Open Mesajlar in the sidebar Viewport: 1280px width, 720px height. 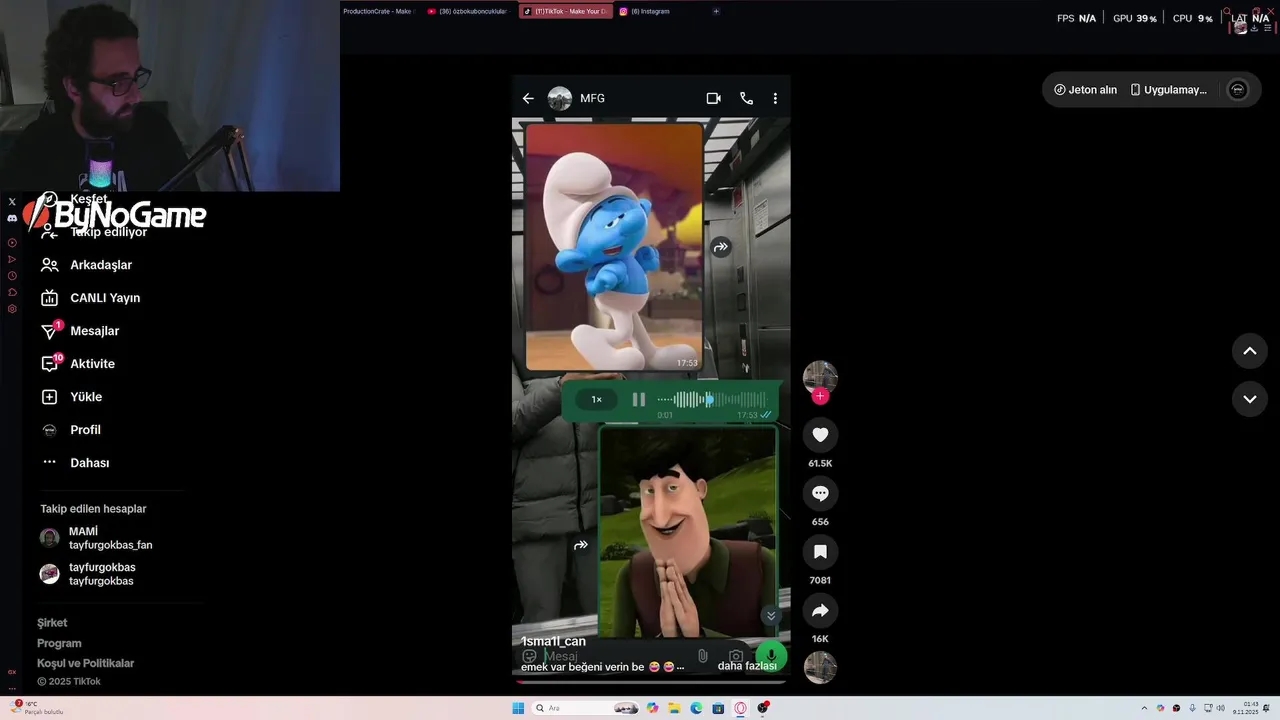[94, 331]
